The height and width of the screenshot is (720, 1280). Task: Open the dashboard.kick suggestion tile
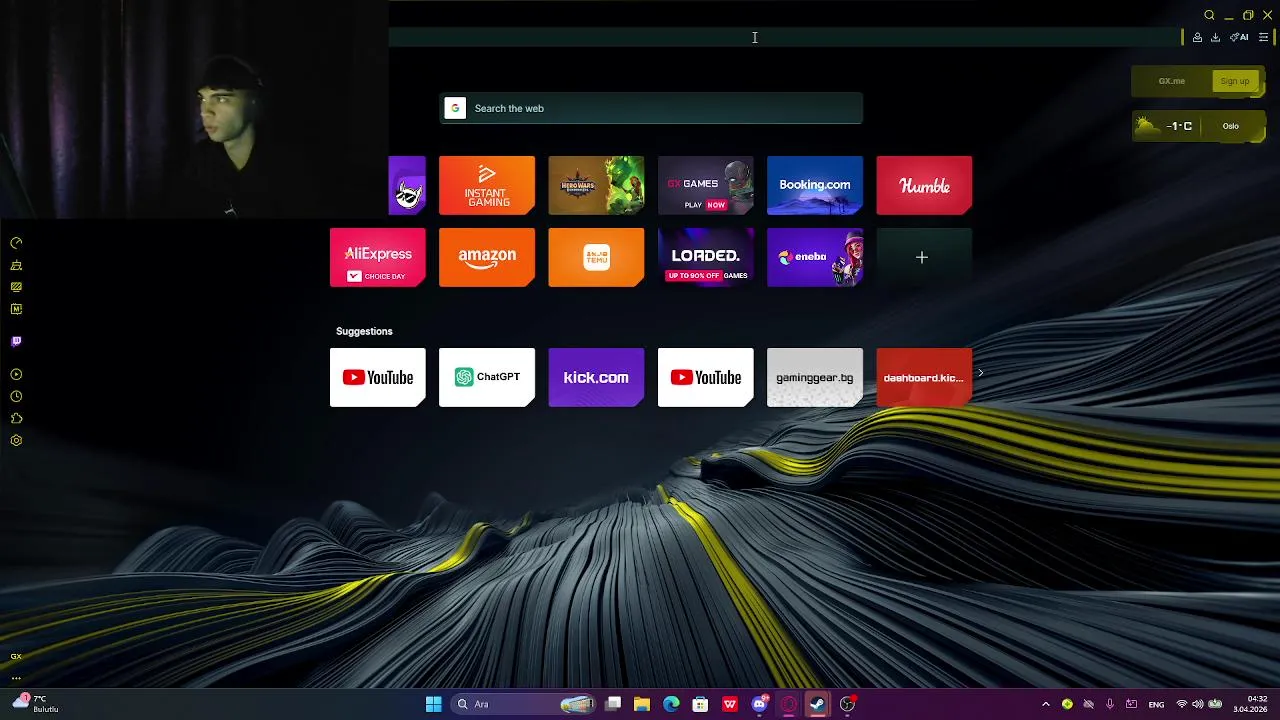924,377
